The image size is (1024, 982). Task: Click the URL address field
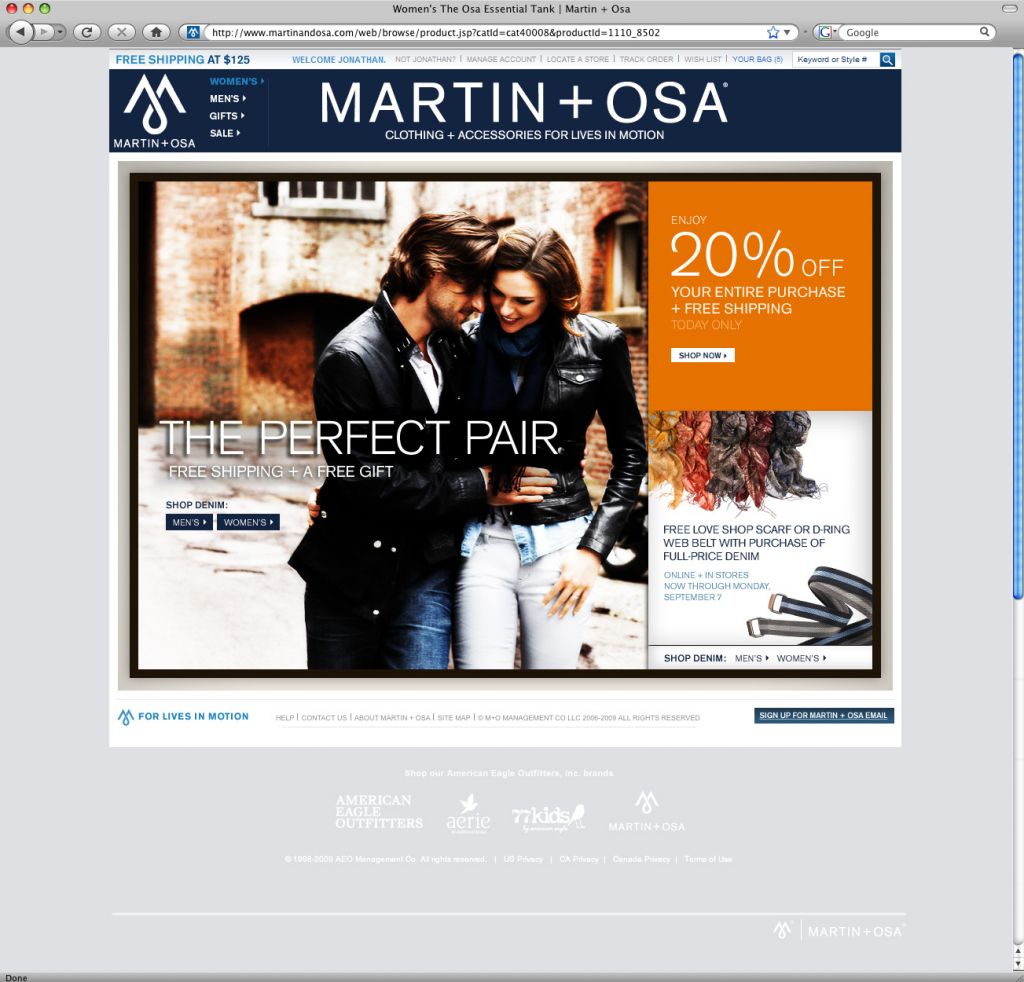tap(483, 32)
